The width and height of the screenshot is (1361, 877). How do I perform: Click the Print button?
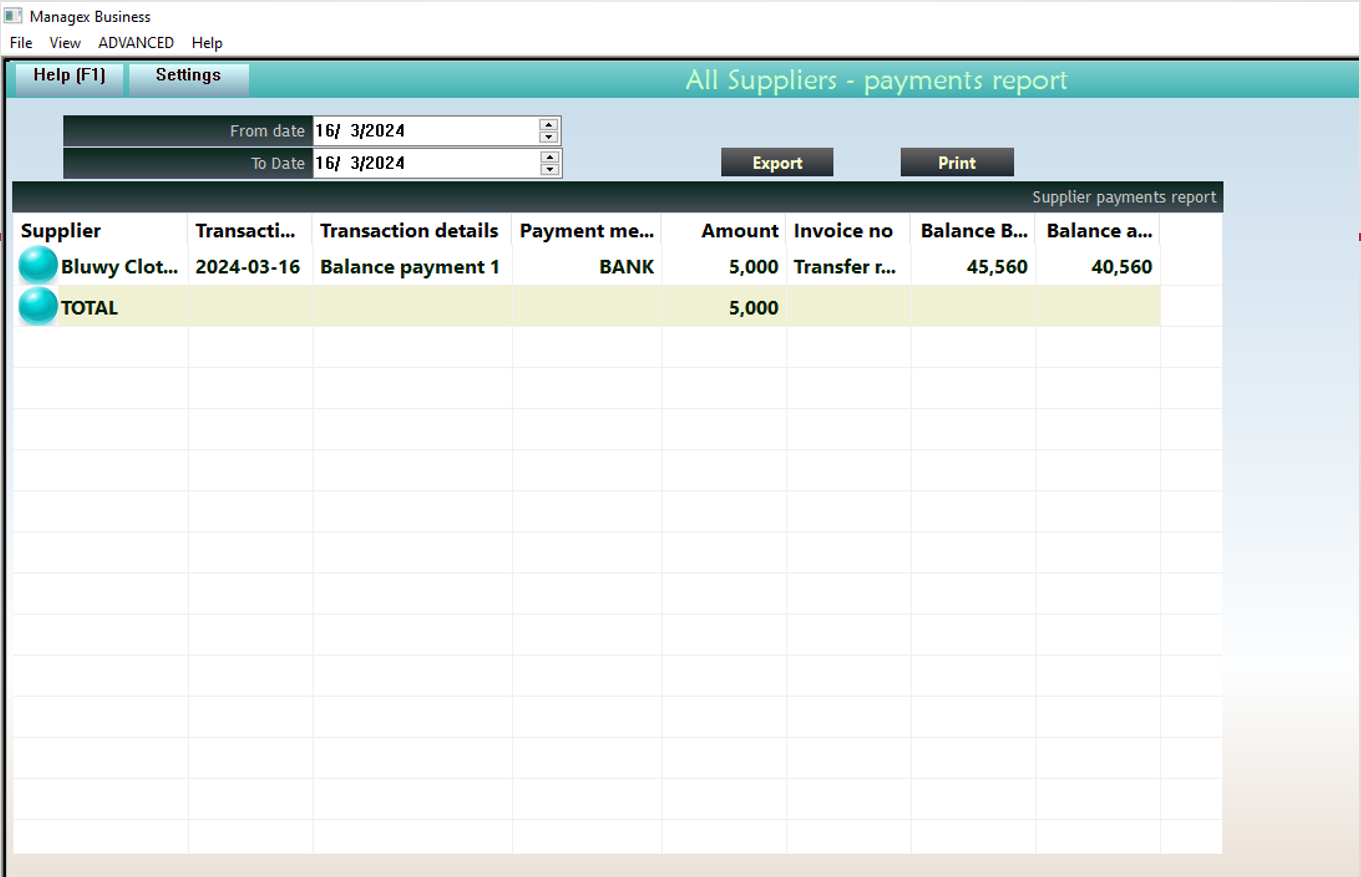(956, 161)
